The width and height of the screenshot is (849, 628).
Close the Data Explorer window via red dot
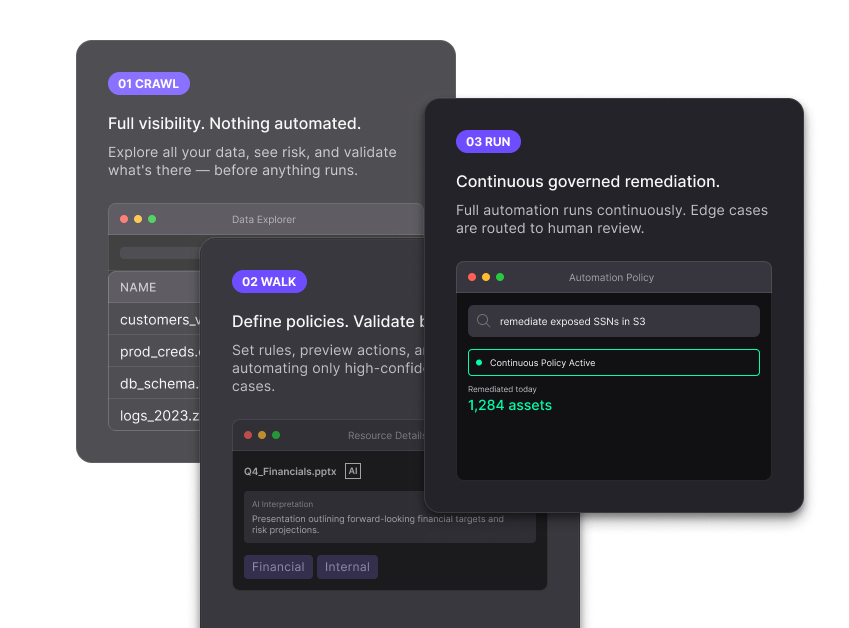click(124, 219)
